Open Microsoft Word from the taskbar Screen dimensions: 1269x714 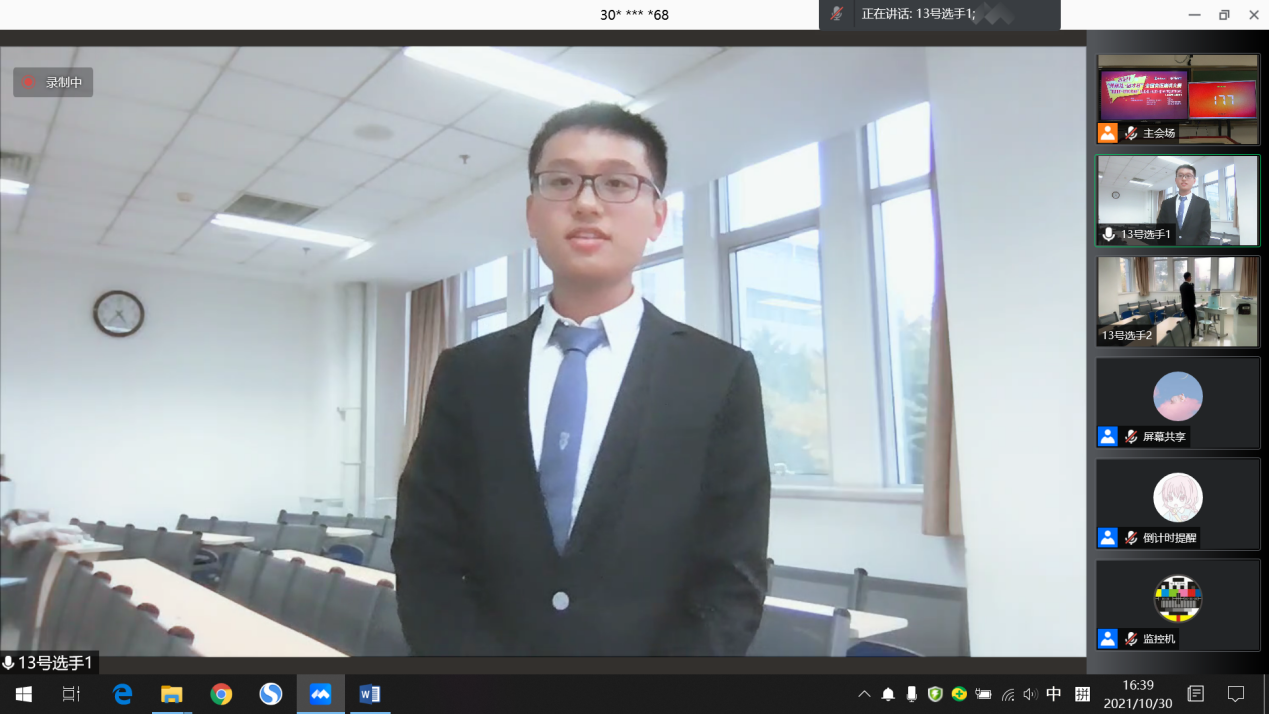tap(369, 694)
